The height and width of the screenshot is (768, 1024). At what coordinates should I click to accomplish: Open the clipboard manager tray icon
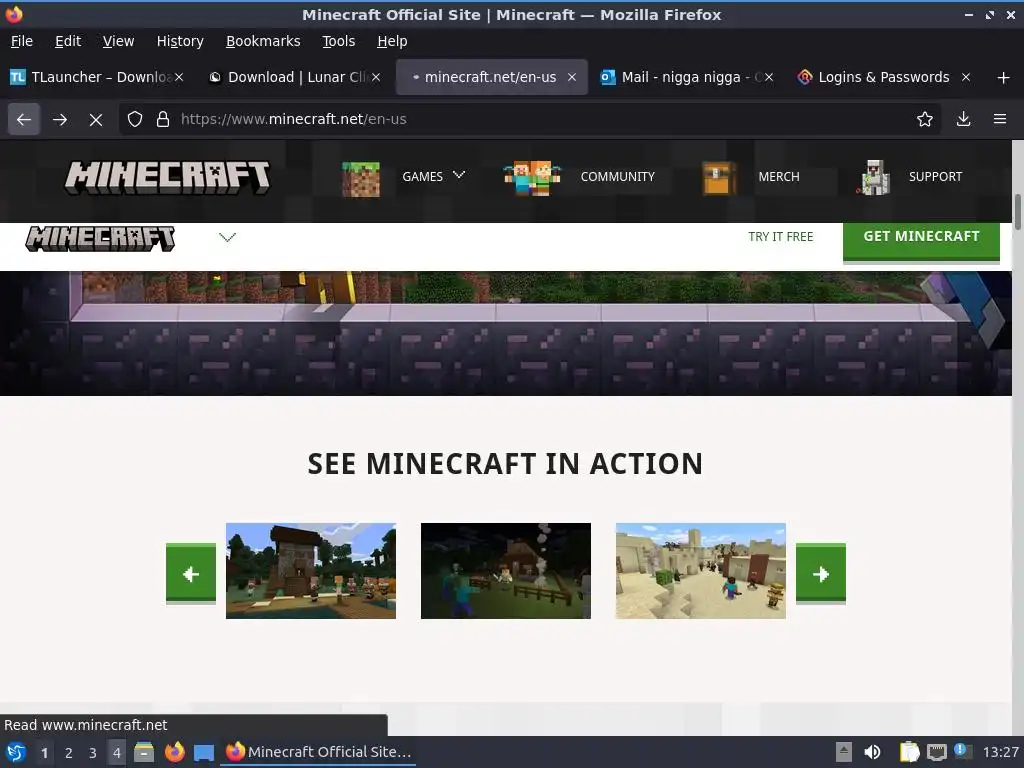tap(909, 752)
